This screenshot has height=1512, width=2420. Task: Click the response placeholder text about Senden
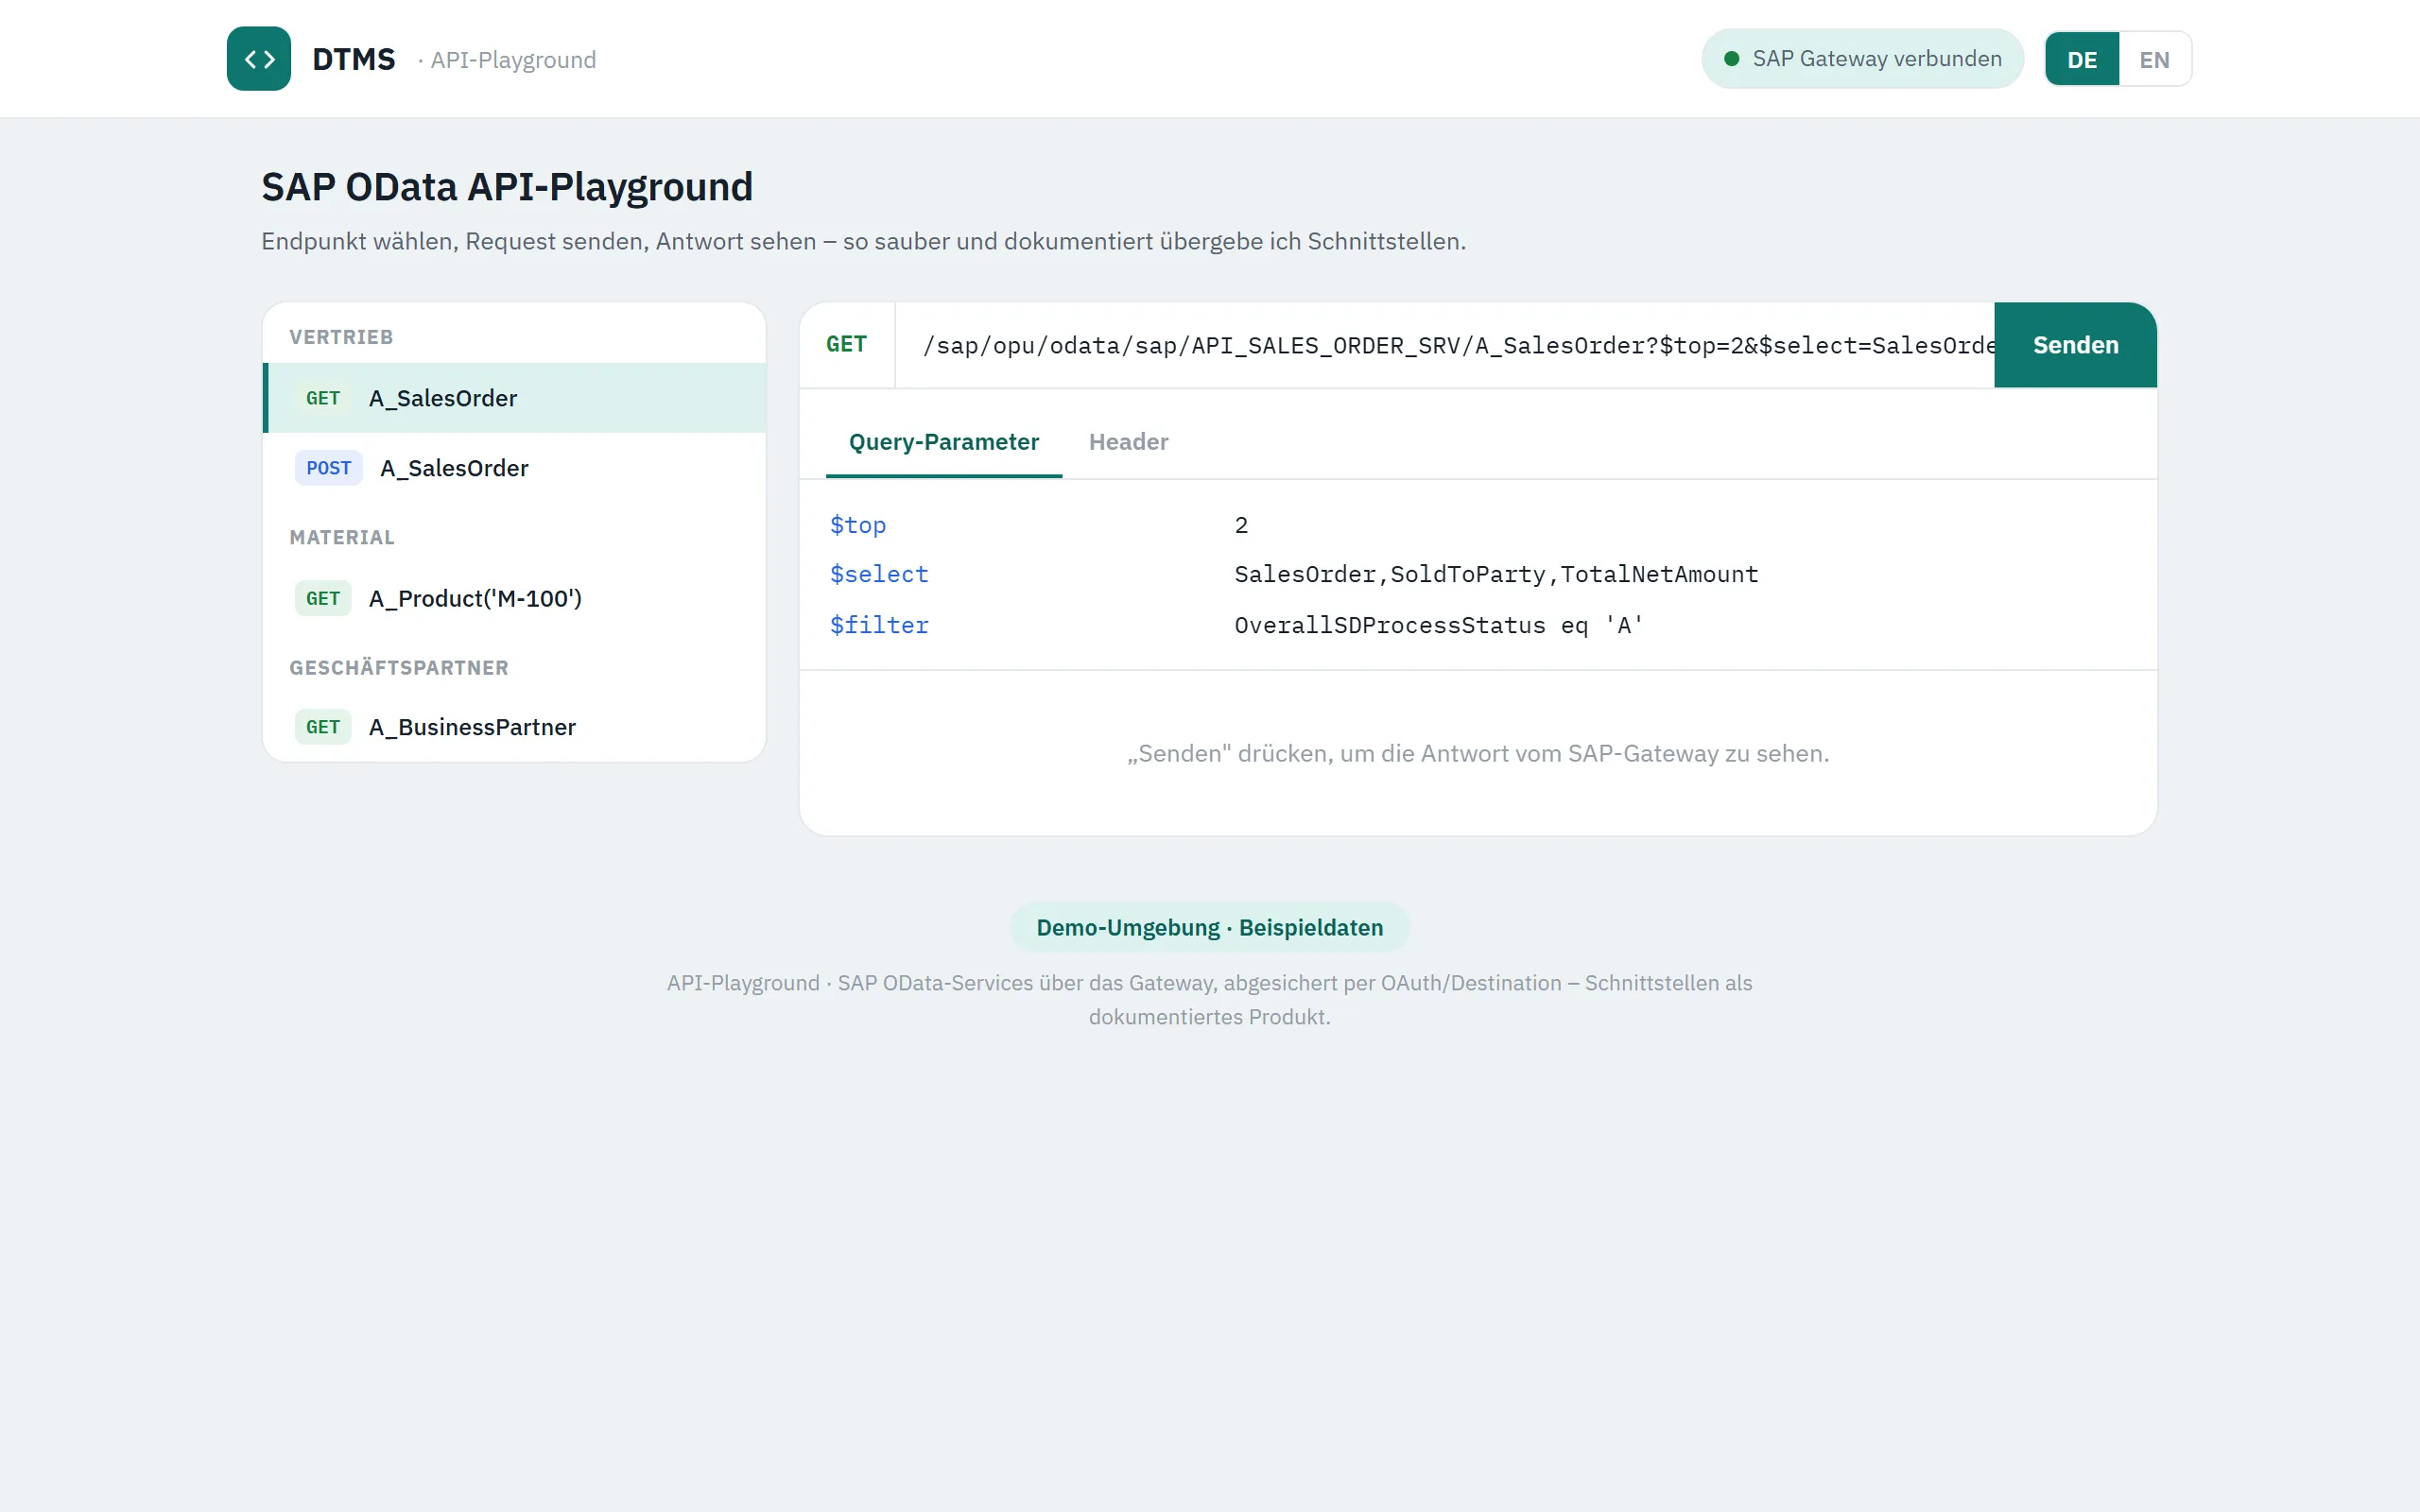pyautogui.click(x=1478, y=753)
